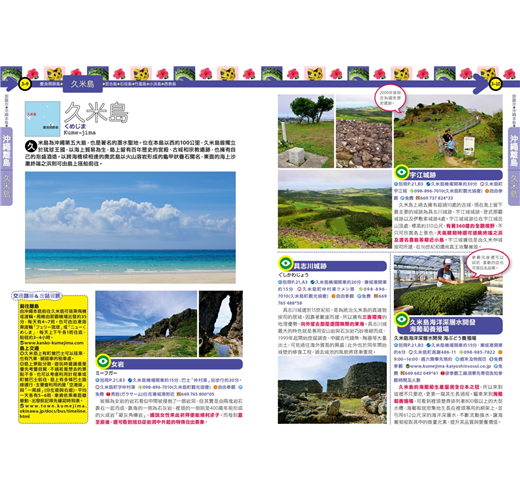Viewport: 520px width, 500px height.
Task: Select 宮古島 in the top island bar
Action: pos(111,84)
